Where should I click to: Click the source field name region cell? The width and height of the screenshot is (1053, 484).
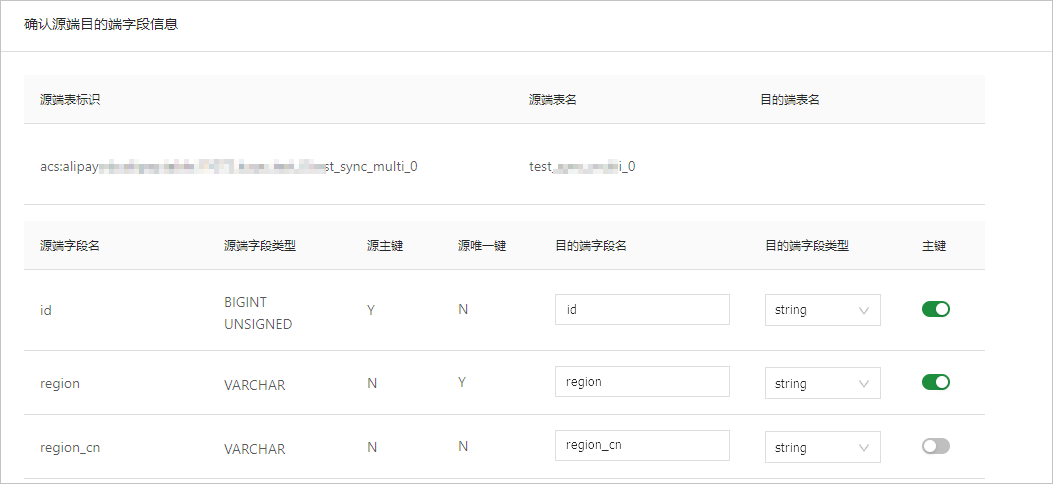pos(60,383)
